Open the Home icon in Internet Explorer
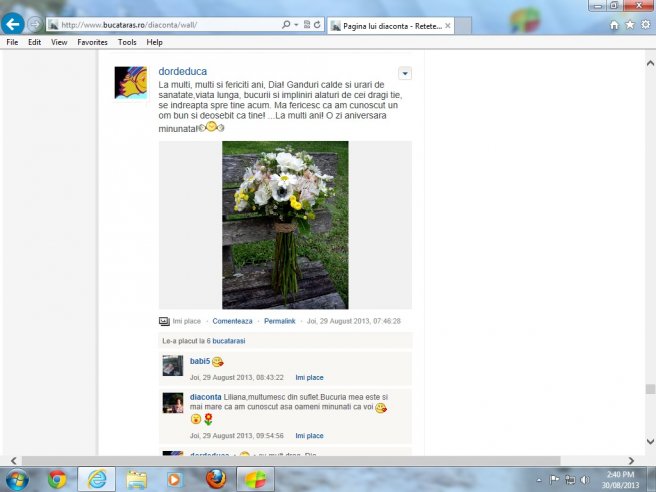 [614, 24]
